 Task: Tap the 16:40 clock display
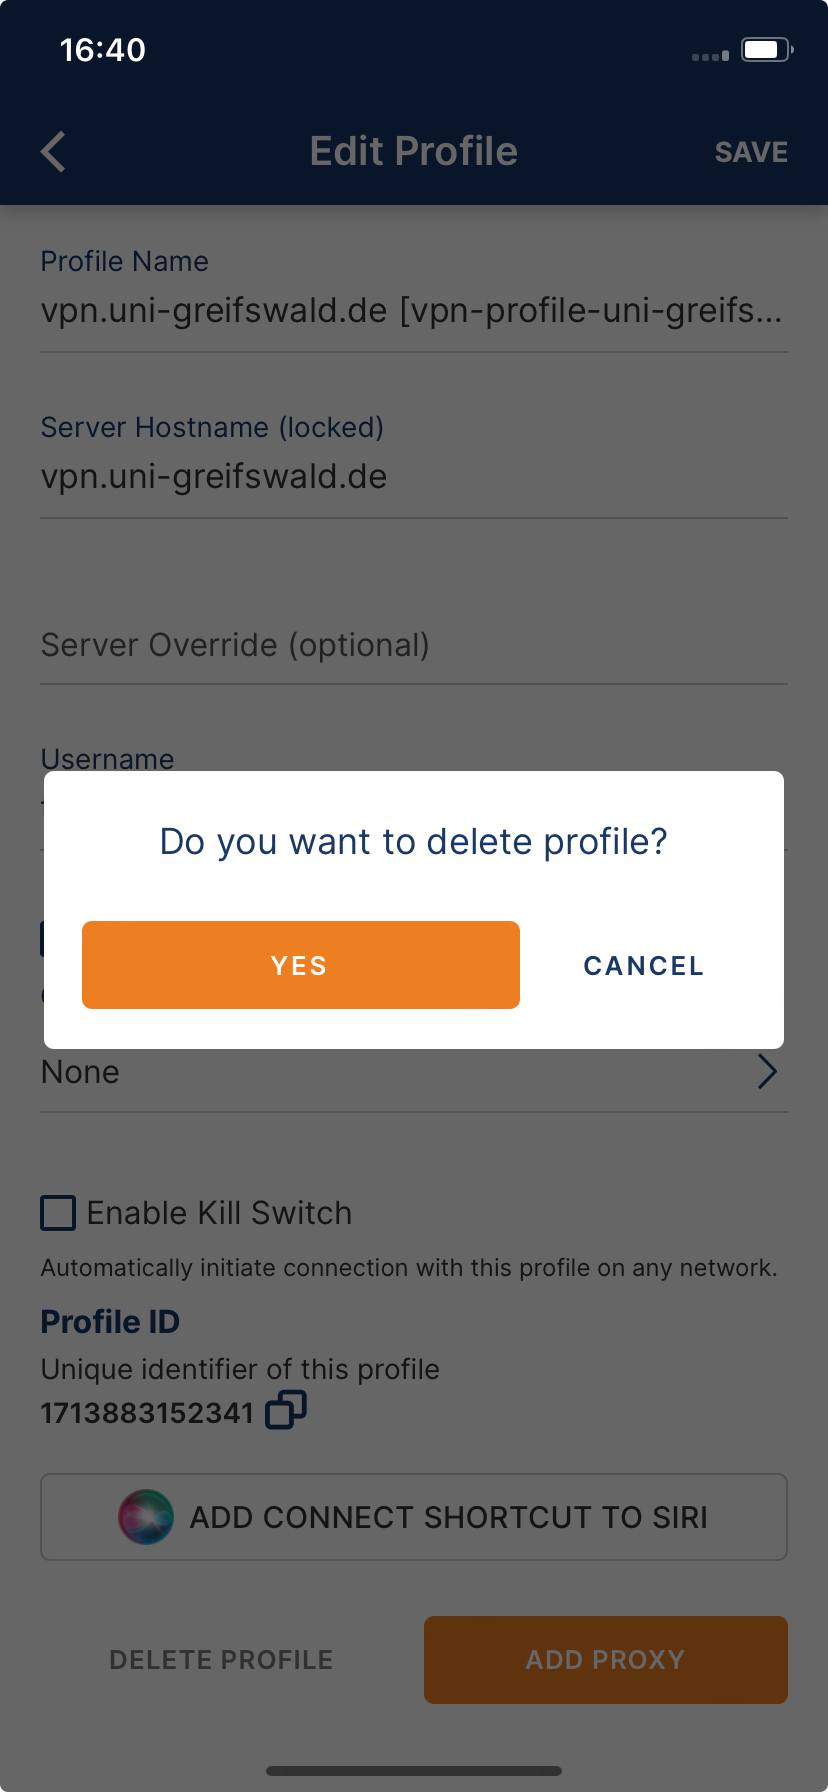(x=103, y=50)
